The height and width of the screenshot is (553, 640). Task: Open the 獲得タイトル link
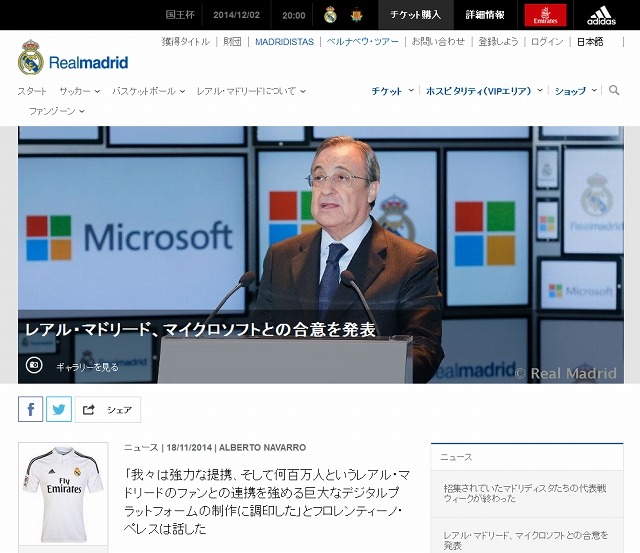click(186, 42)
